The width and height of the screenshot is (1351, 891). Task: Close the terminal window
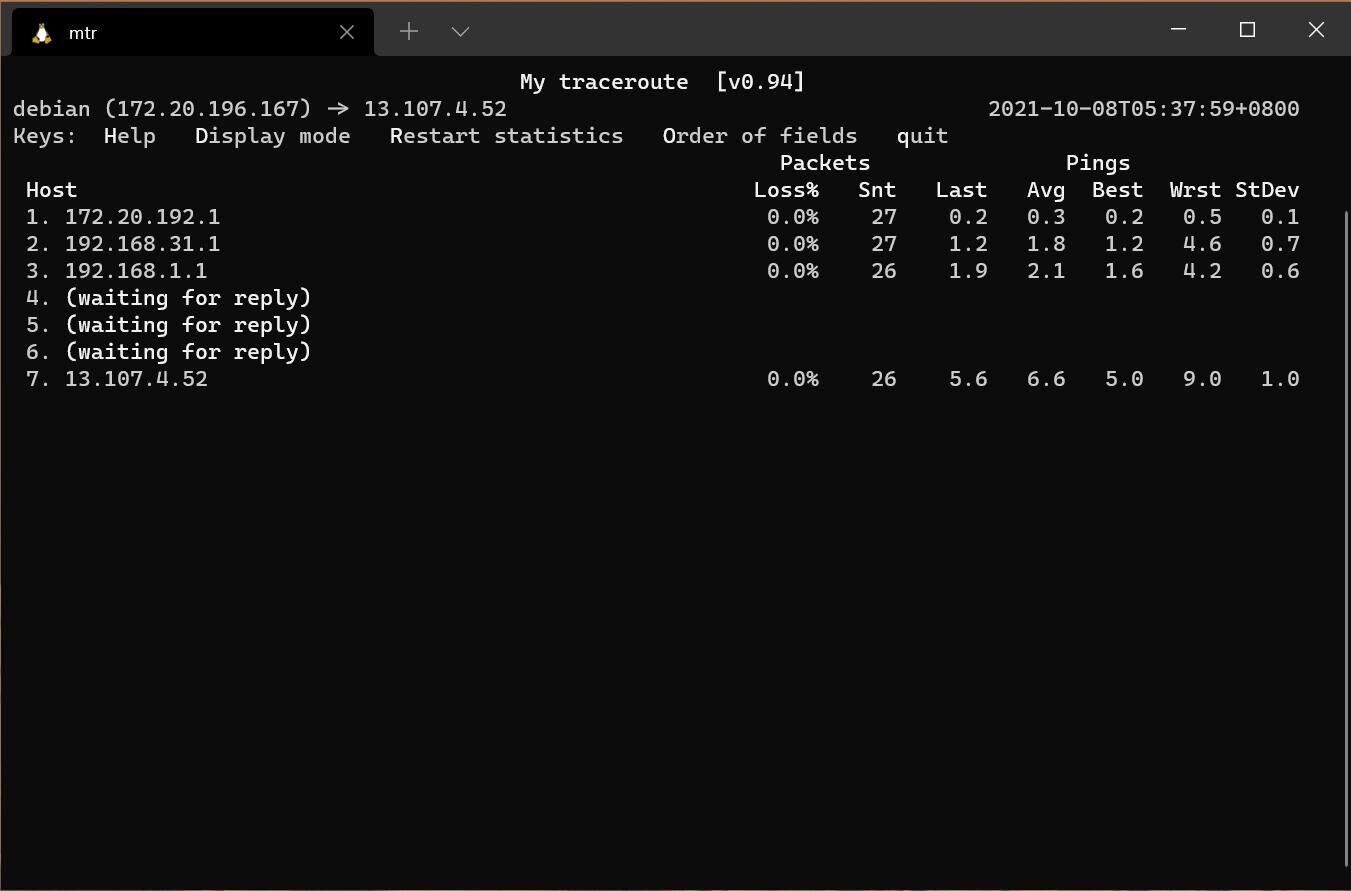coord(1316,30)
